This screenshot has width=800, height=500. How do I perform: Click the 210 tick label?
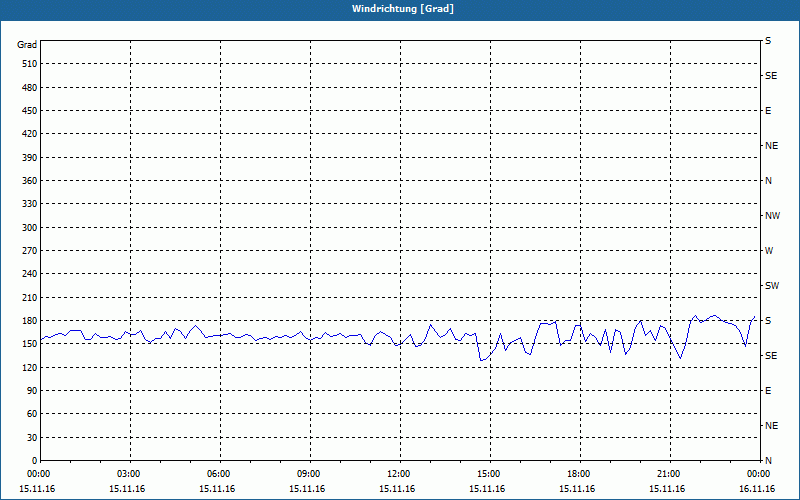pyautogui.click(x=30, y=297)
